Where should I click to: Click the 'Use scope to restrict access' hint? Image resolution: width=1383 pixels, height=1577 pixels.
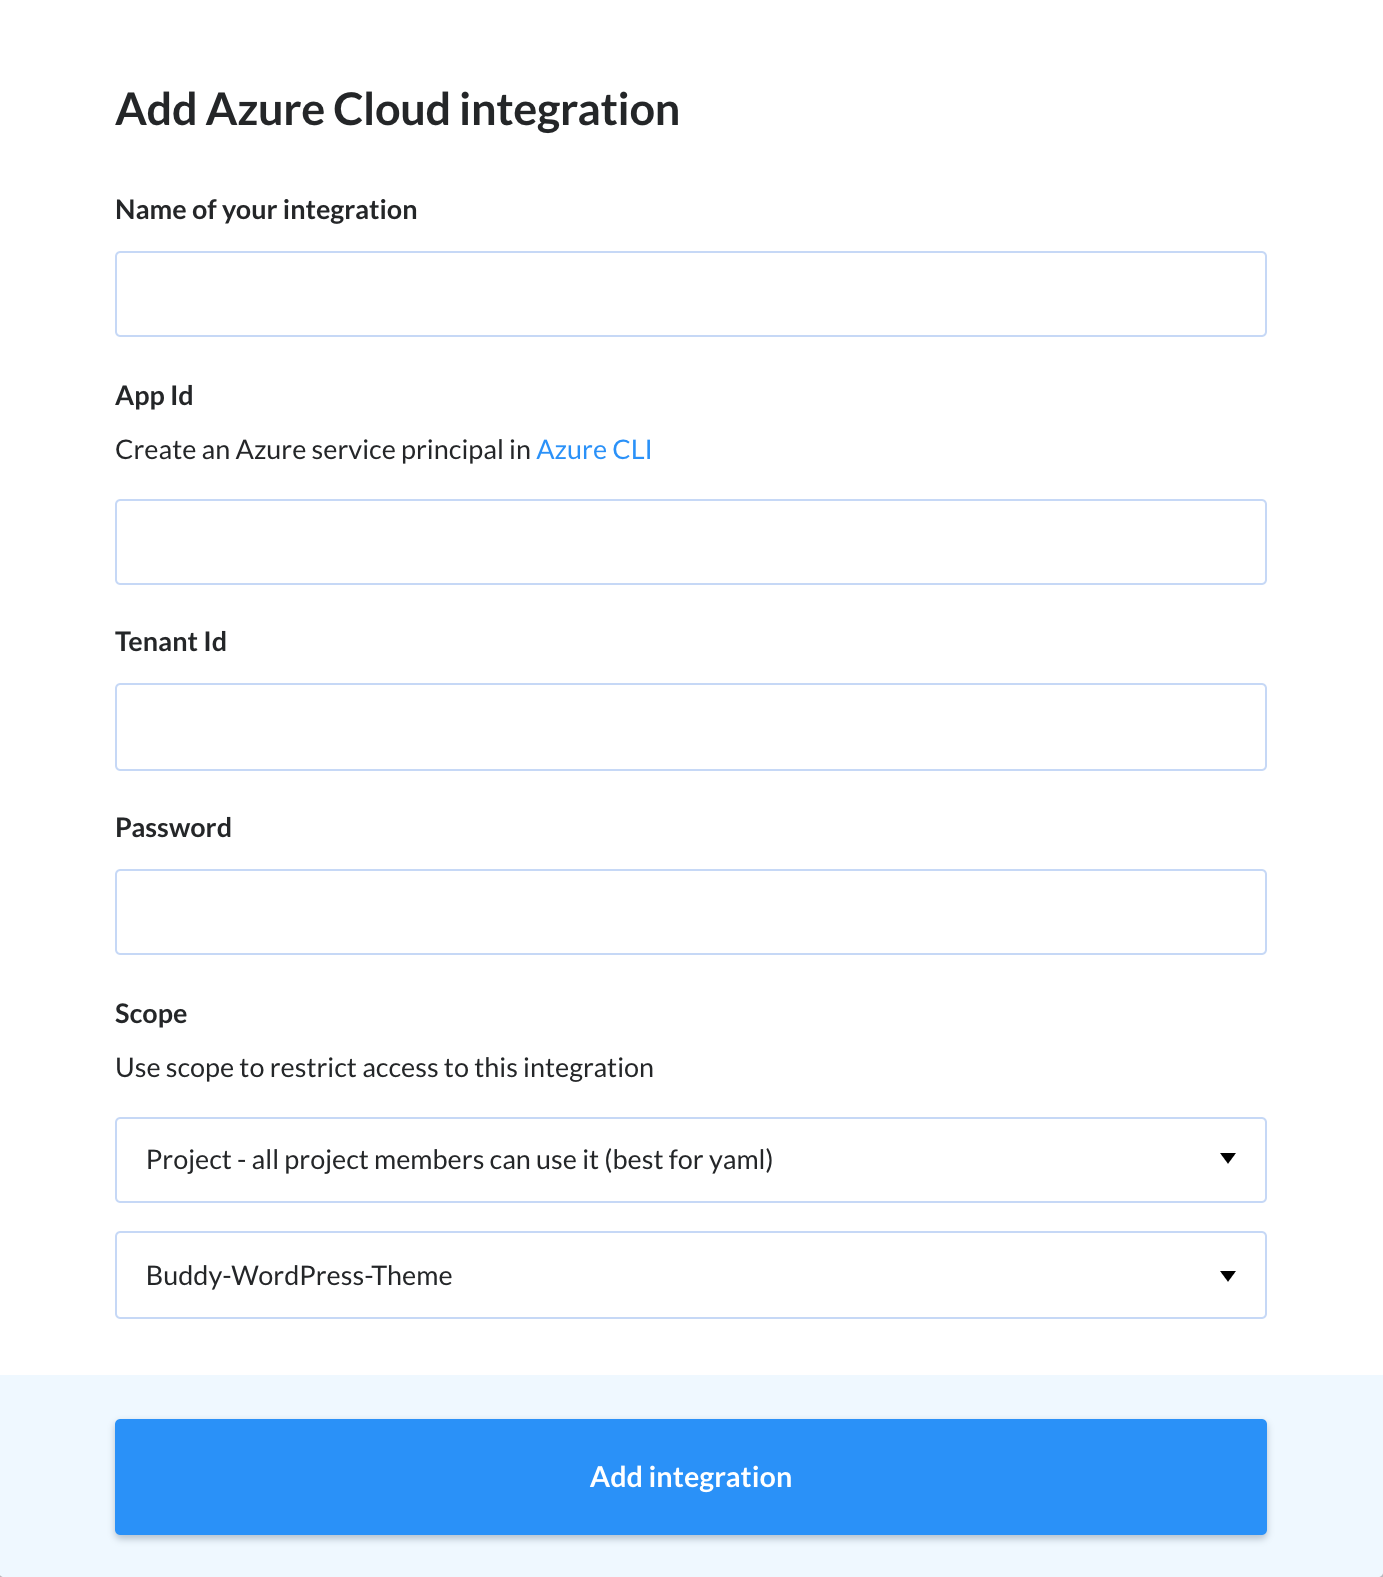coord(384,1068)
